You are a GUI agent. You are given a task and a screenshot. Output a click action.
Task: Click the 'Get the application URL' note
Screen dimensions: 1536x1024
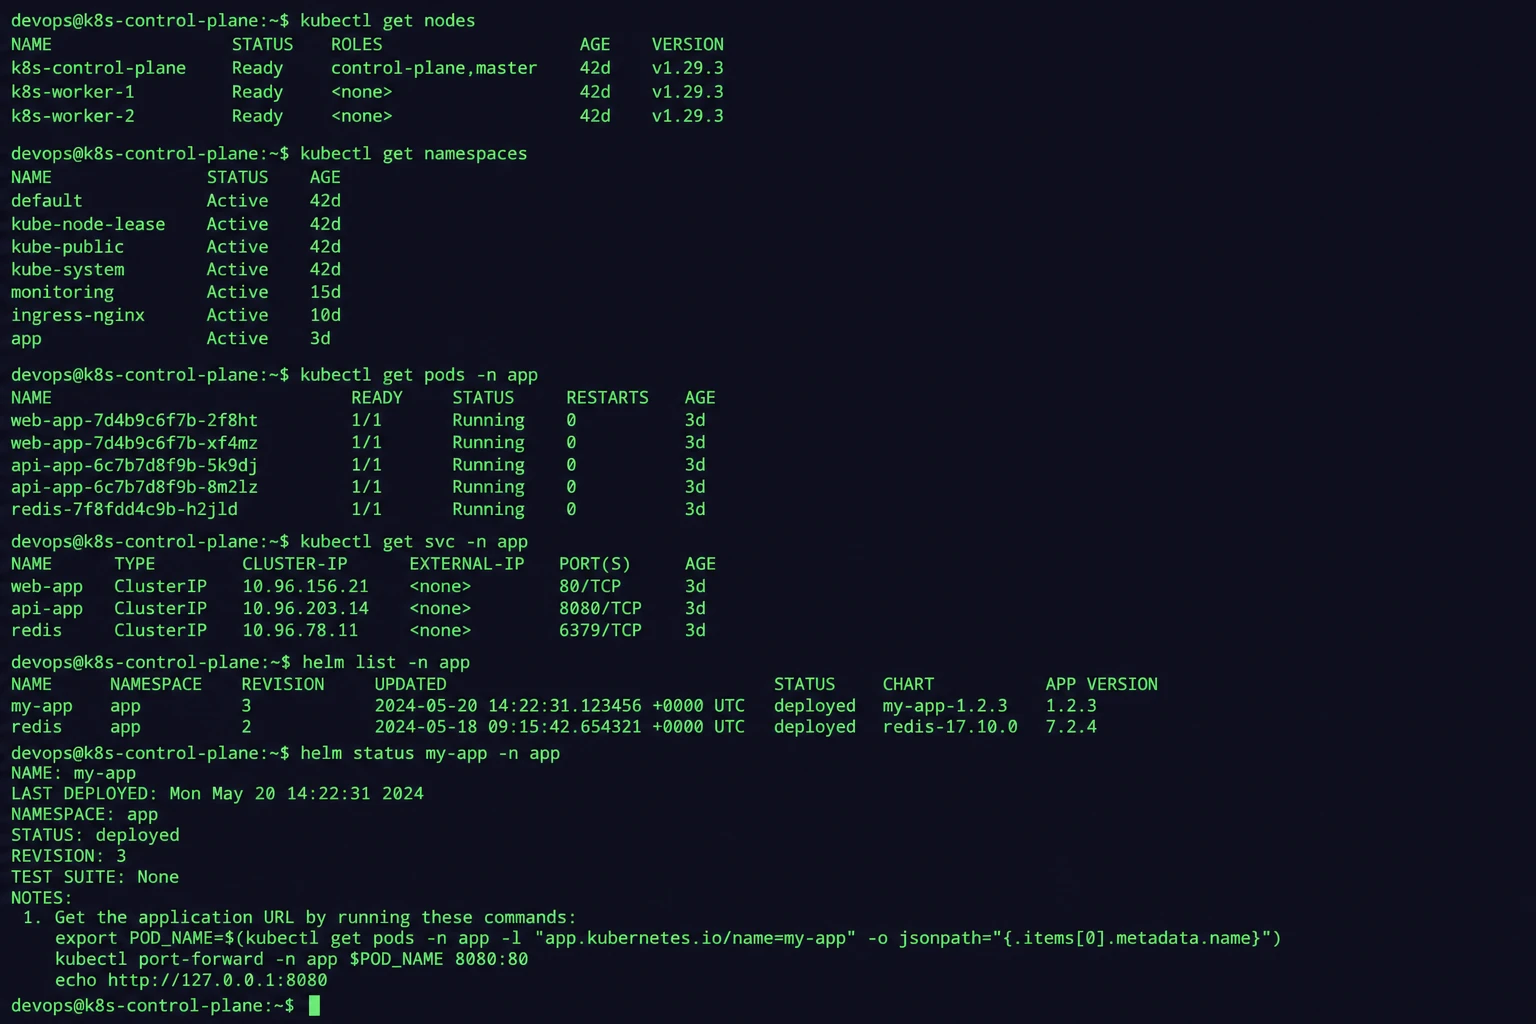tap(299, 918)
